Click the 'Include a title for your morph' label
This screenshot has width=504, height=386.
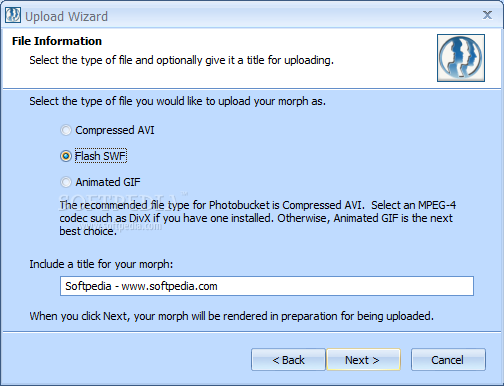[101, 264]
